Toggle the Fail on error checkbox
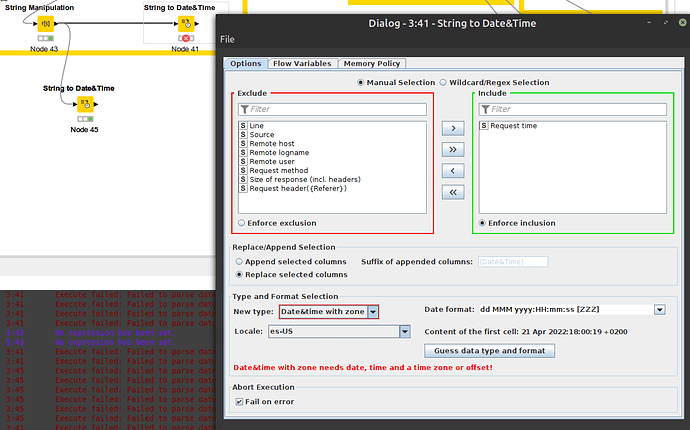Image resolution: width=690 pixels, height=430 pixels. pyautogui.click(x=239, y=402)
